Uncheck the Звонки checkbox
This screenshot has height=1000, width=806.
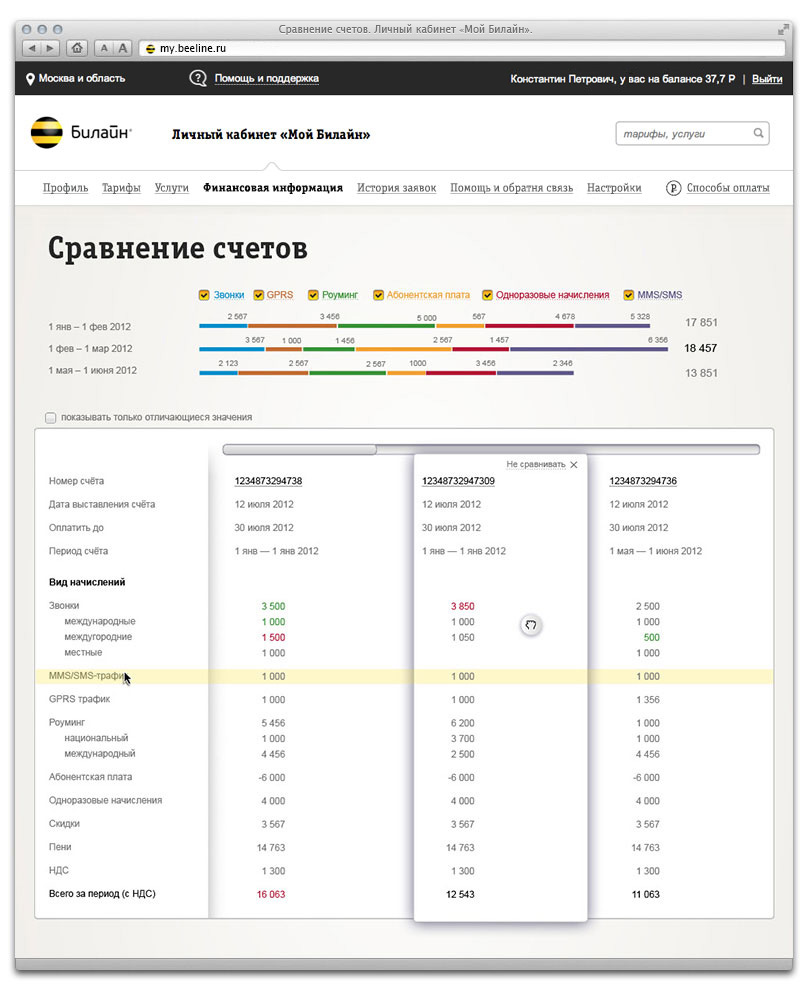(205, 295)
